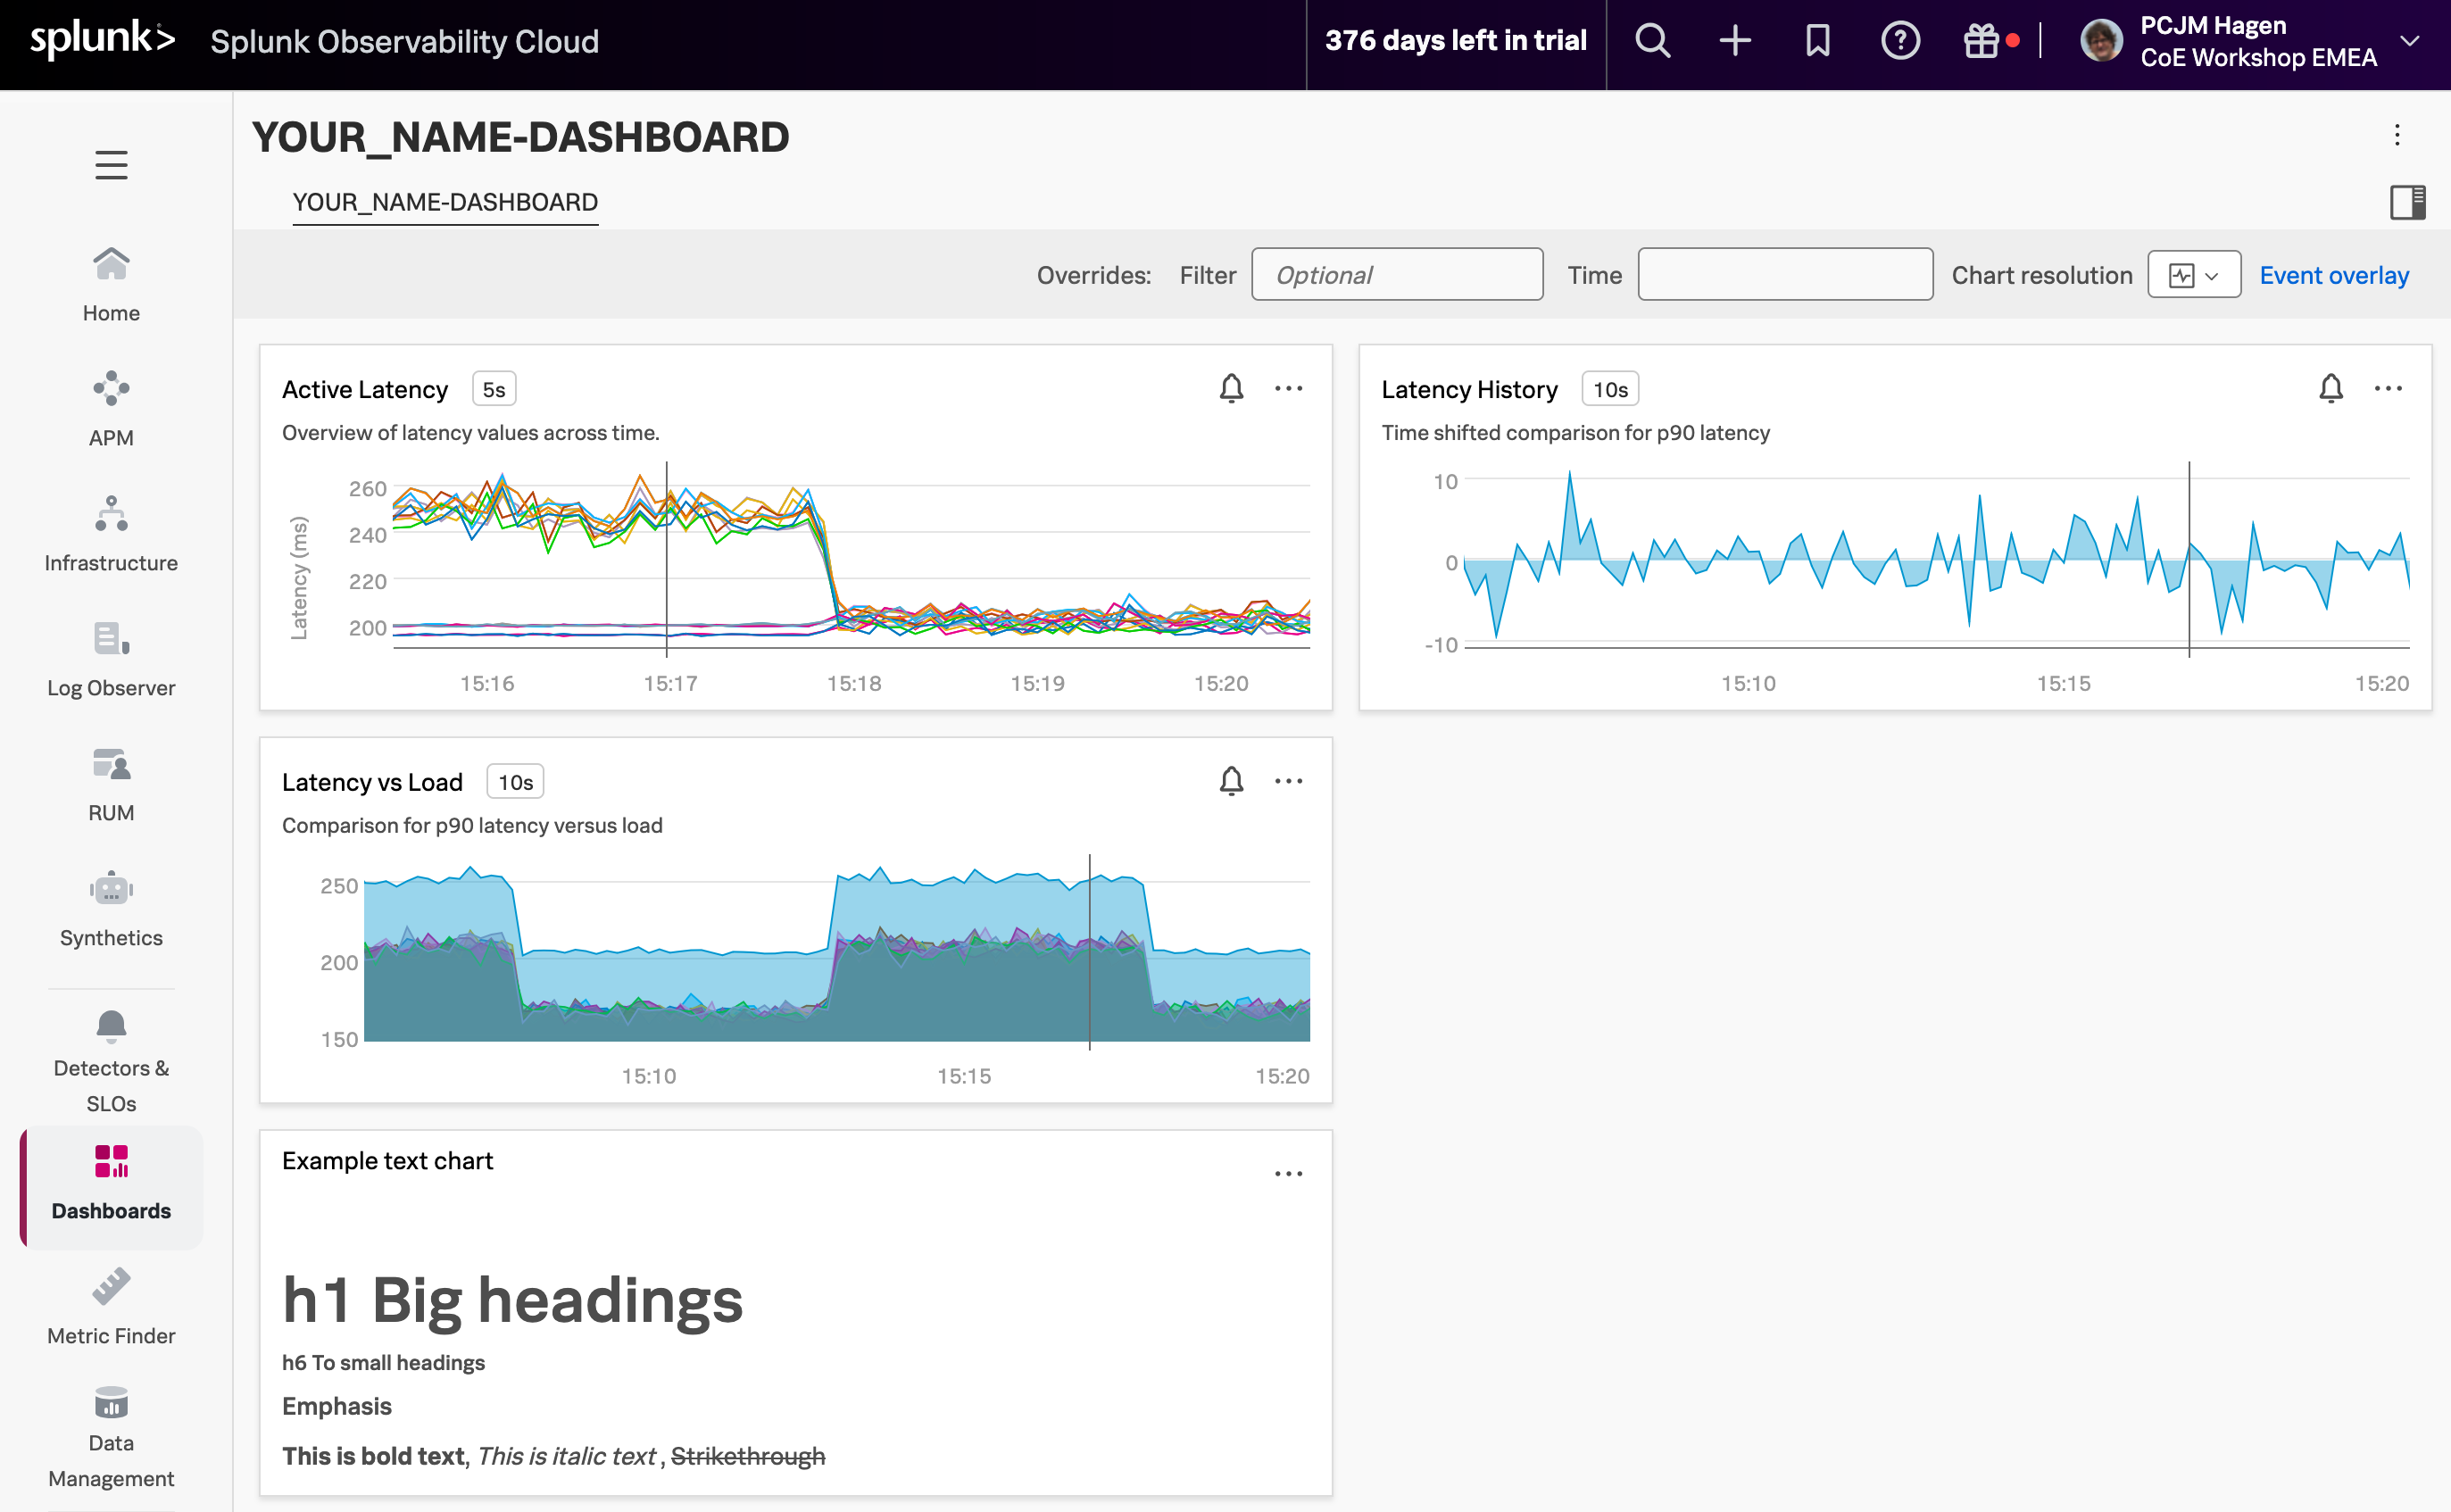The height and width of the screenshot is (1512, 2451).
Task: Click the Time override input field
Action: pyautogui.click(x=1784, y=275)
